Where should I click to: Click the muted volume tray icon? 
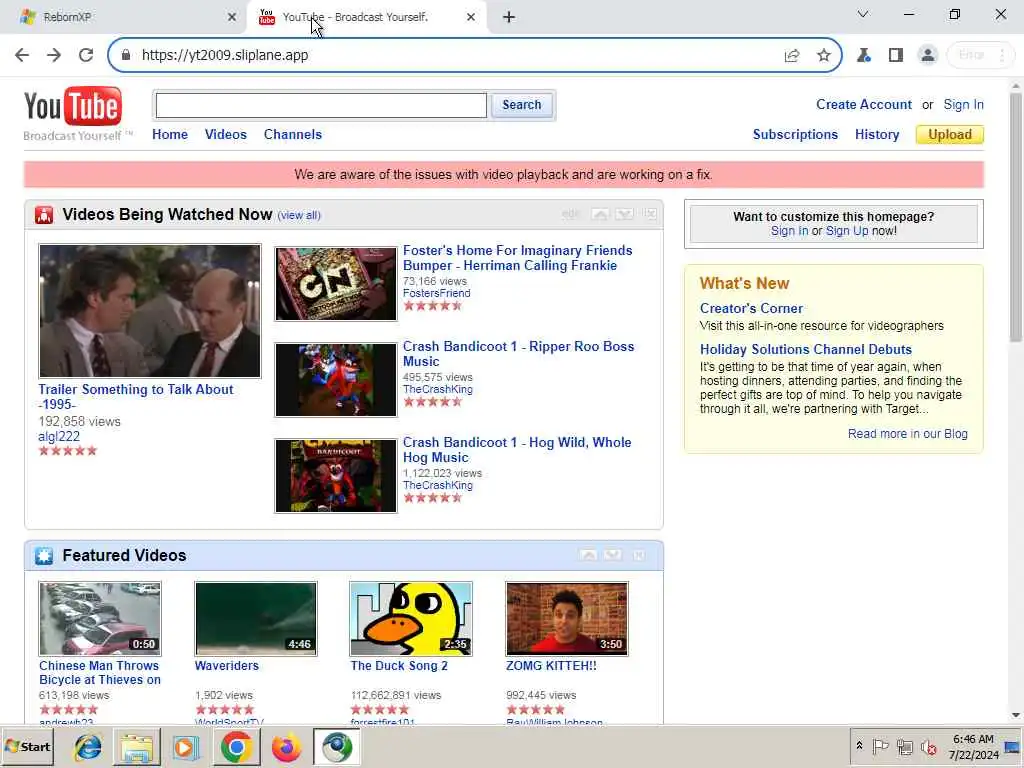coord(928,746)
